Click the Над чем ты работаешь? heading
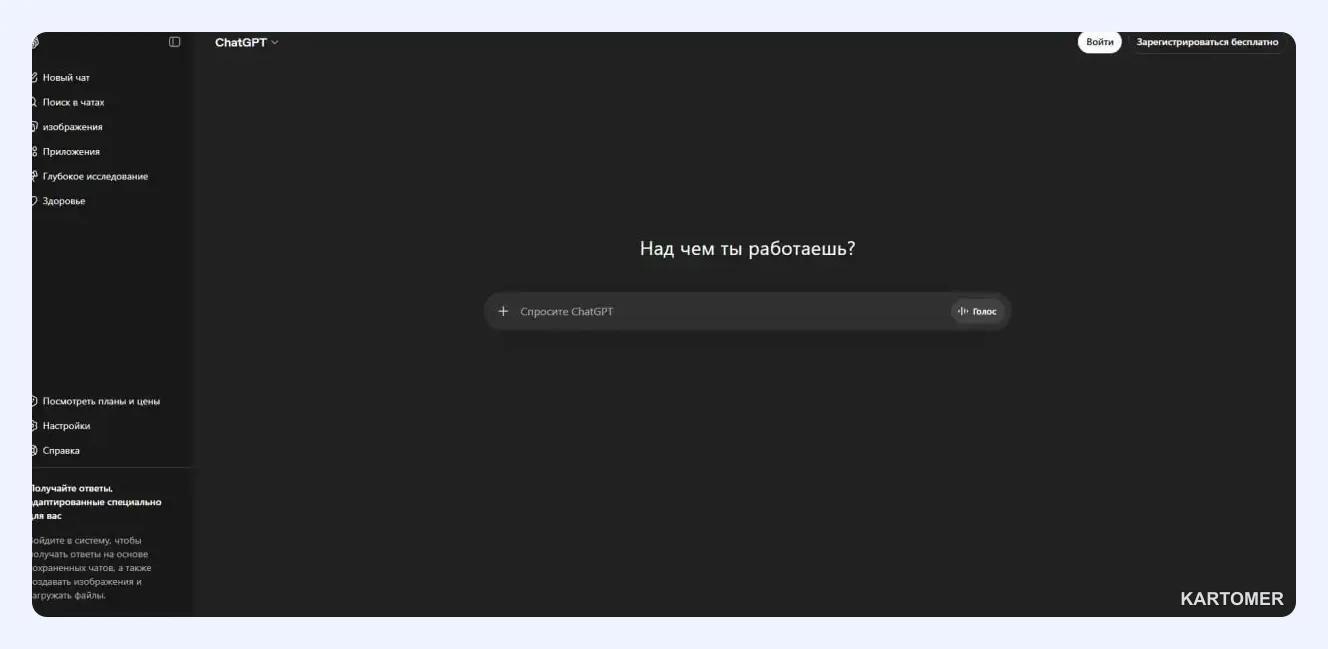Screen dimensions: 1328x649 pyautogui.click(x=747, y=249)
